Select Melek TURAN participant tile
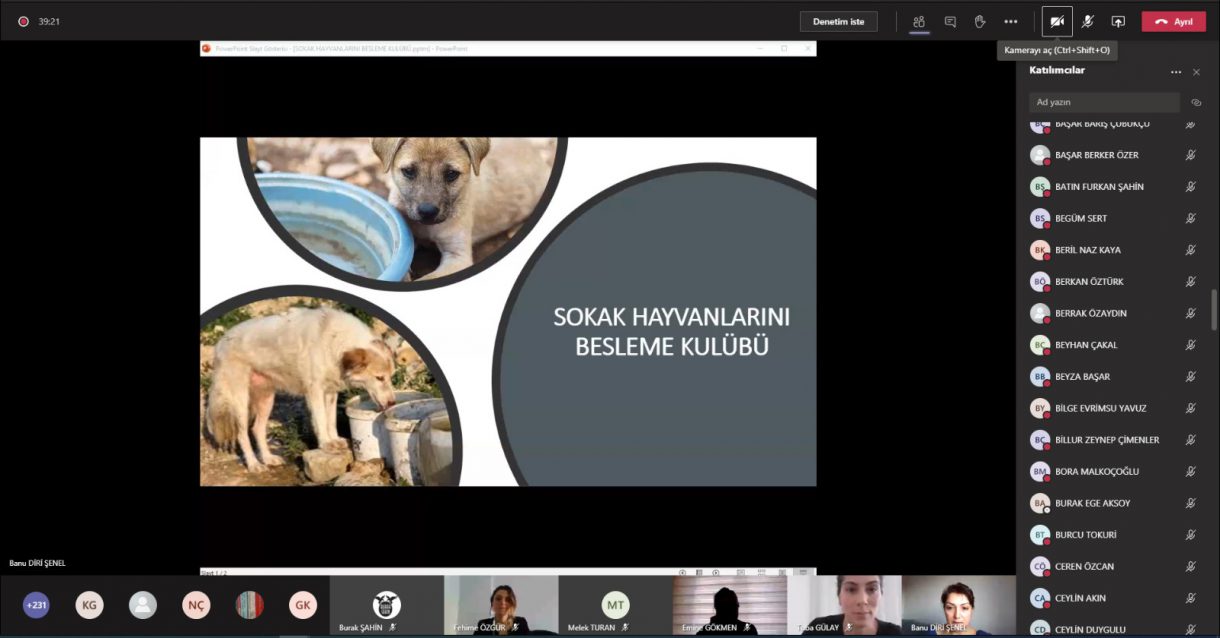 click(x=615, y=605)
